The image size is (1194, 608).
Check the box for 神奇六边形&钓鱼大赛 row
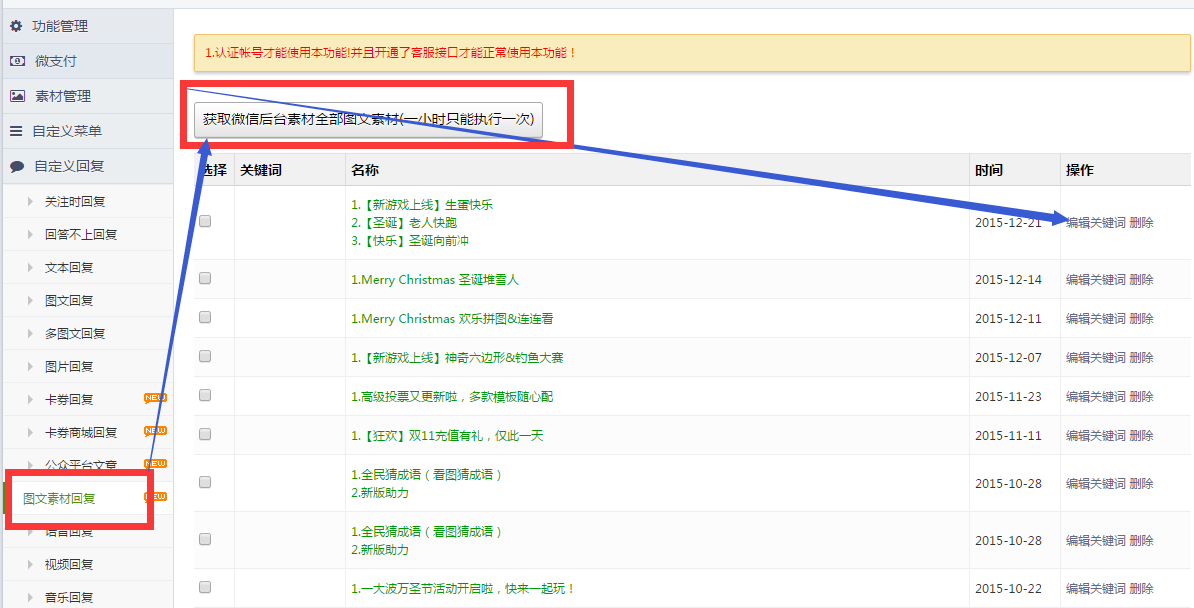[205, 357]
